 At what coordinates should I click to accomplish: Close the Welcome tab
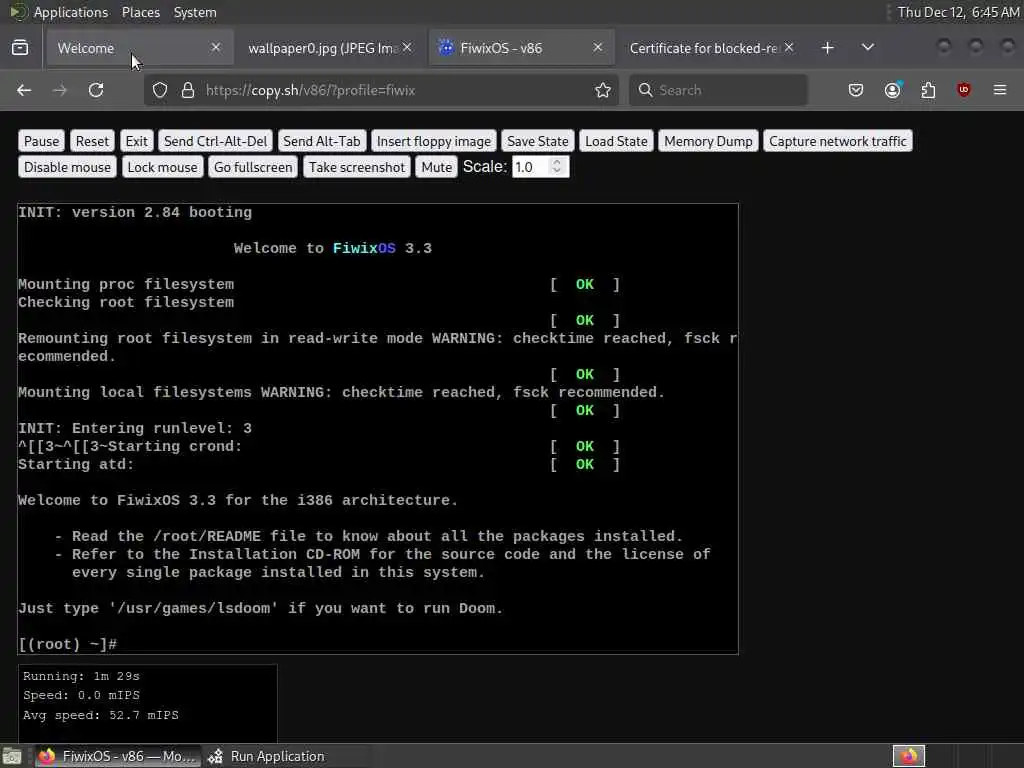[216, 47]
